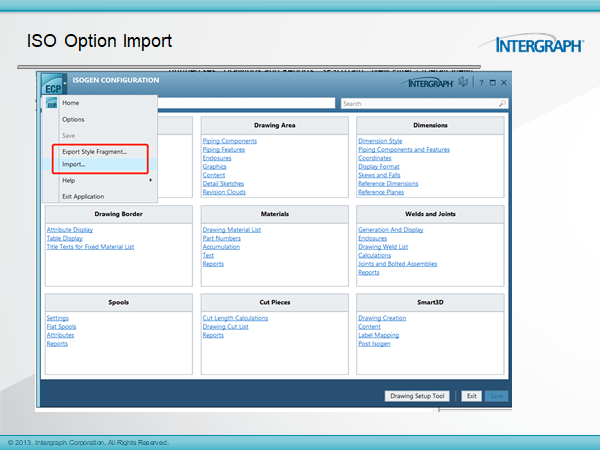The width and height of the screenshot is (600, 450).
Task: Open the Cut Length Calculations link
Action: 235,318
